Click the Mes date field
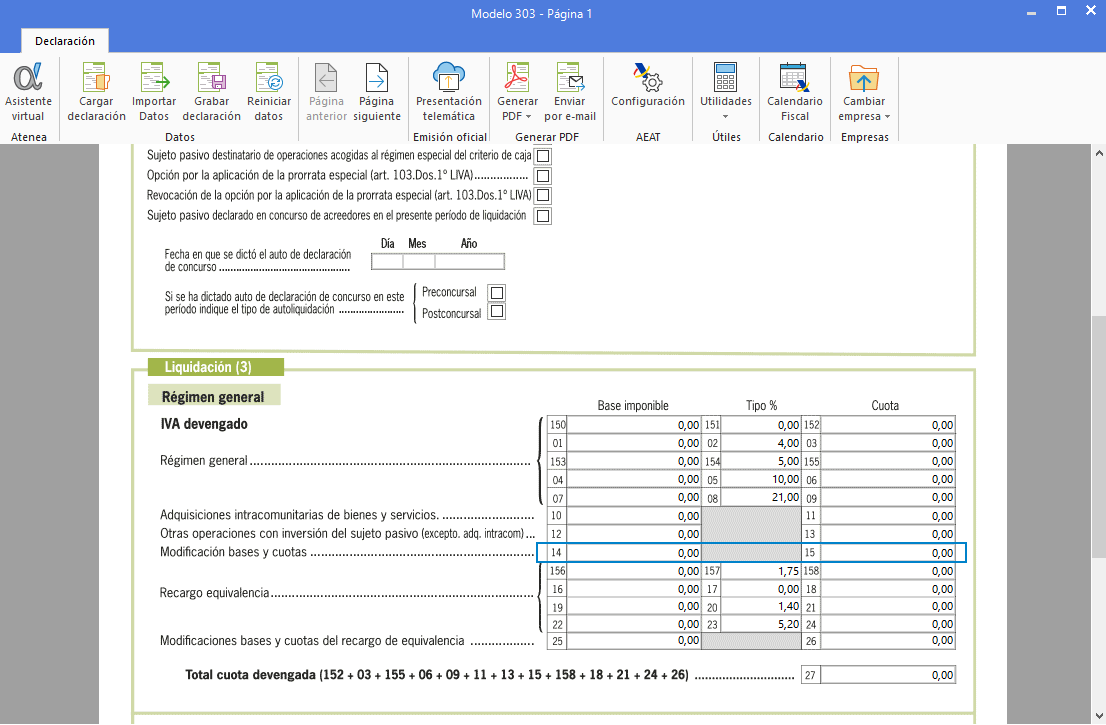This screenshot has width=1106, height=725. [x=419, y=262]
